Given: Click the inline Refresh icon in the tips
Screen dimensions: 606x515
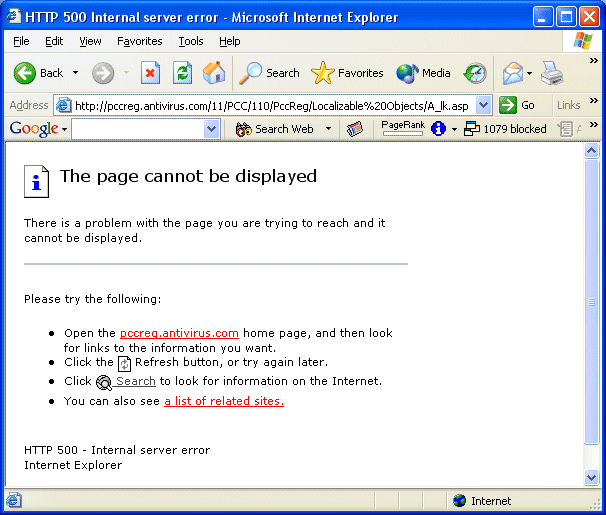Looking at the screenshot, I should [124, 364].
